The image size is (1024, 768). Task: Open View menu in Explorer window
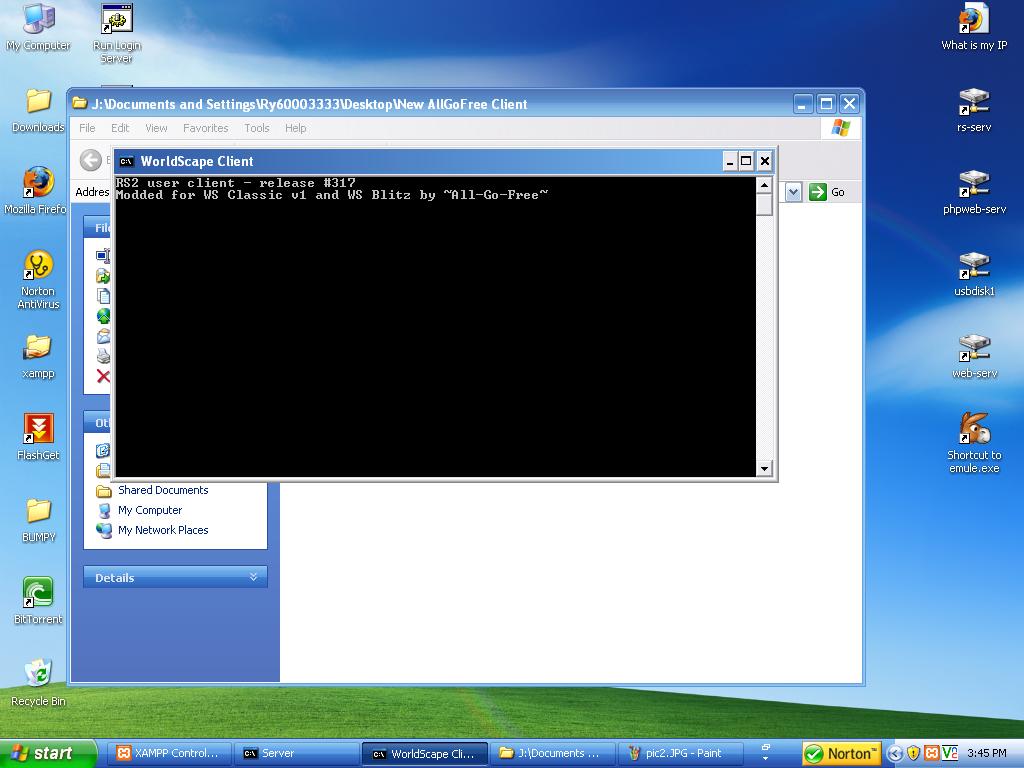156,128
